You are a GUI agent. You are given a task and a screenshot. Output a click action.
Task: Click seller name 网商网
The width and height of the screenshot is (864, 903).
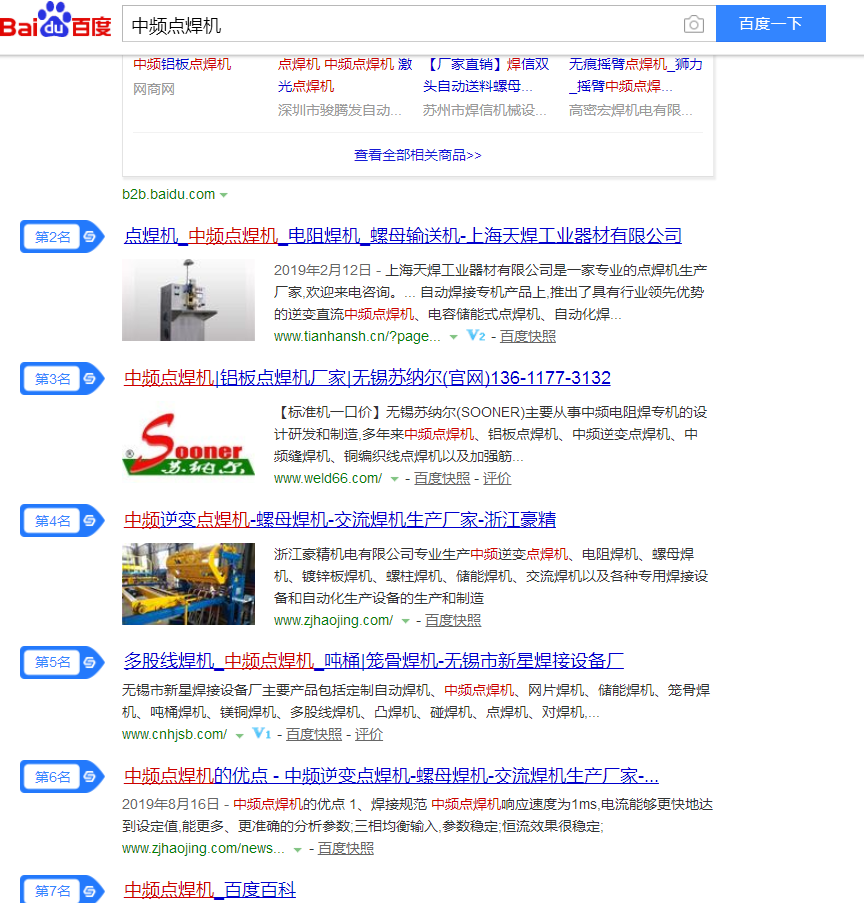[x=154, y=89]
